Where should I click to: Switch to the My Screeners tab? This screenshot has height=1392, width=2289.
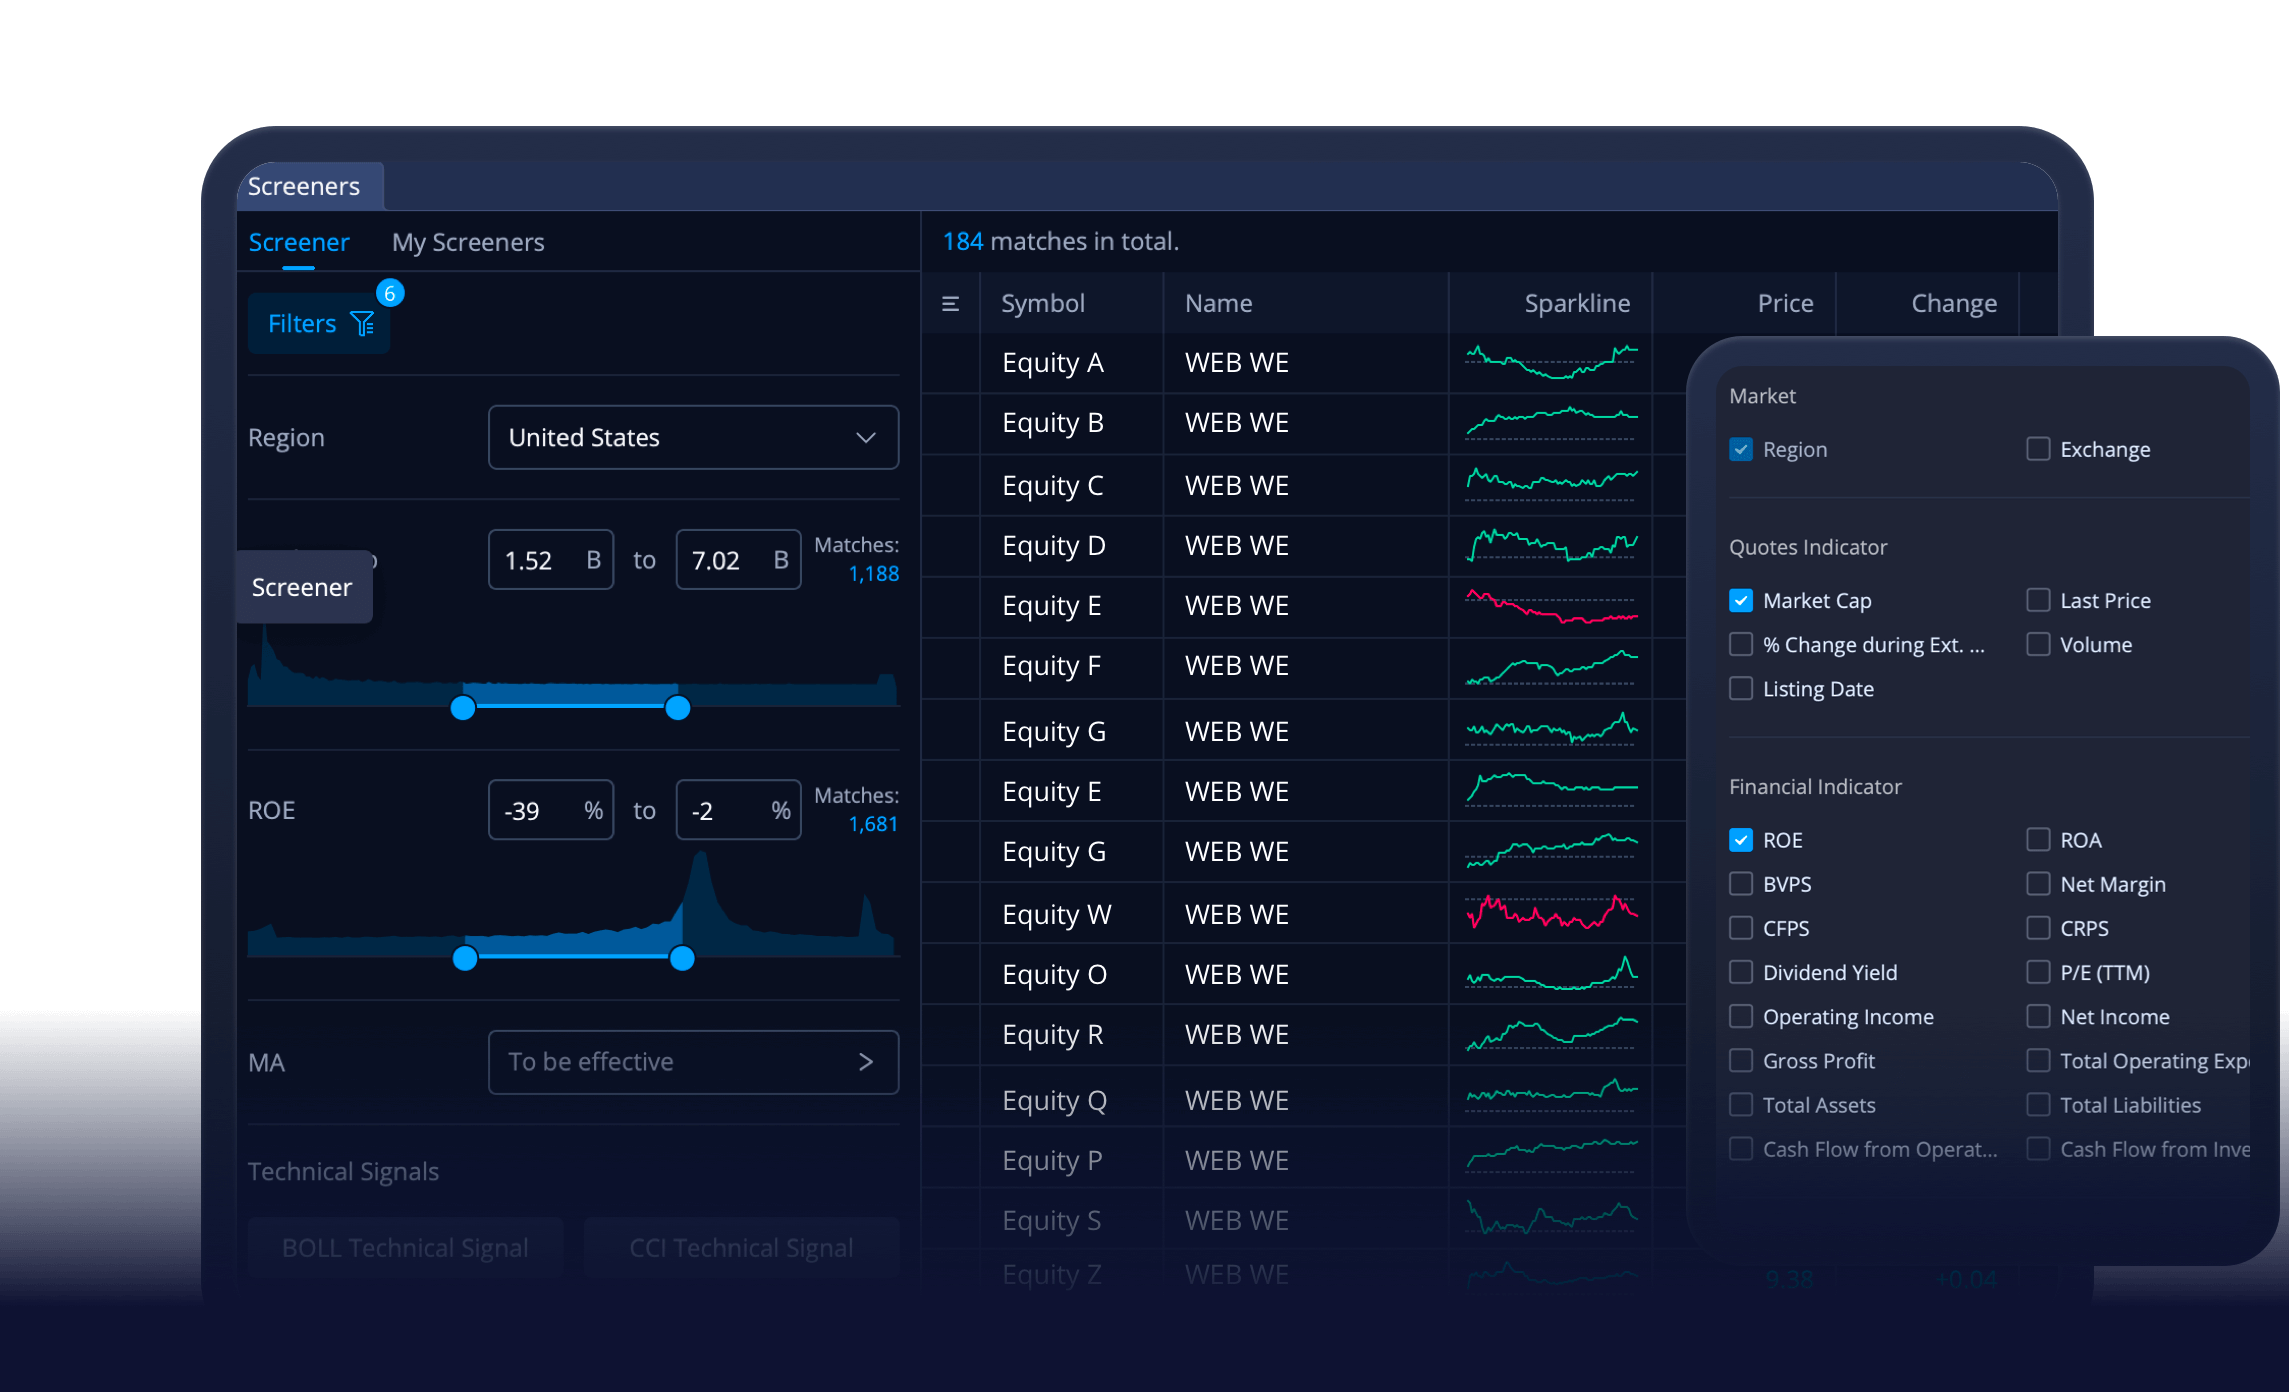467,242
